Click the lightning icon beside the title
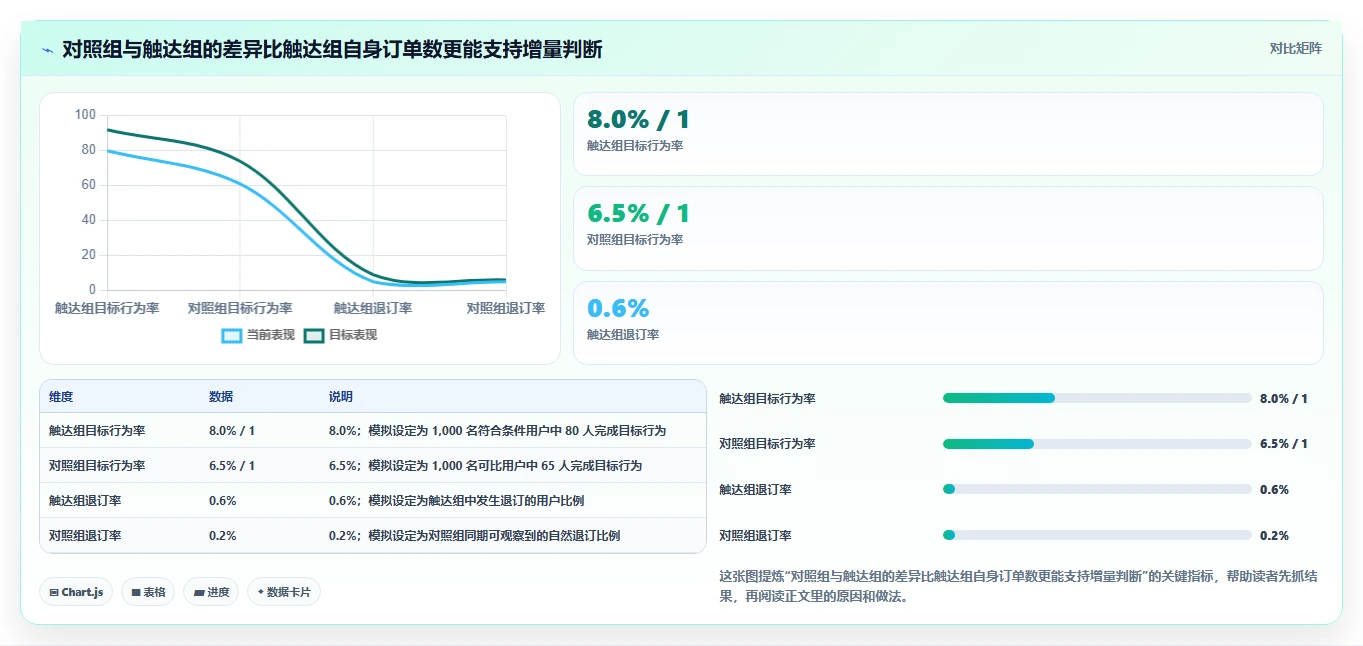Image resolution: width=1363 pixels, height=646 pixels. [47, 49]
